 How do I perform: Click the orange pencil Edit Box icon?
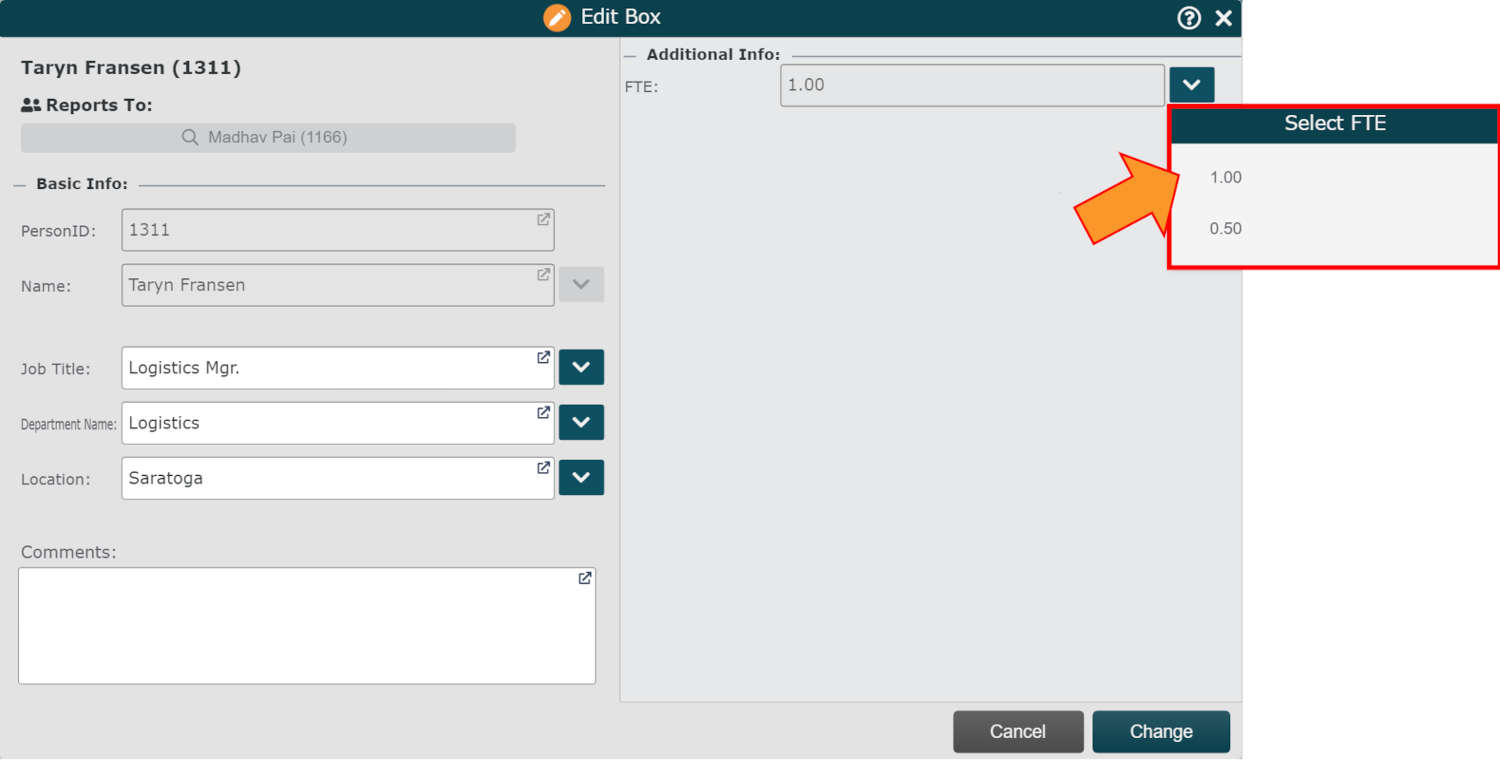[557, 18]
